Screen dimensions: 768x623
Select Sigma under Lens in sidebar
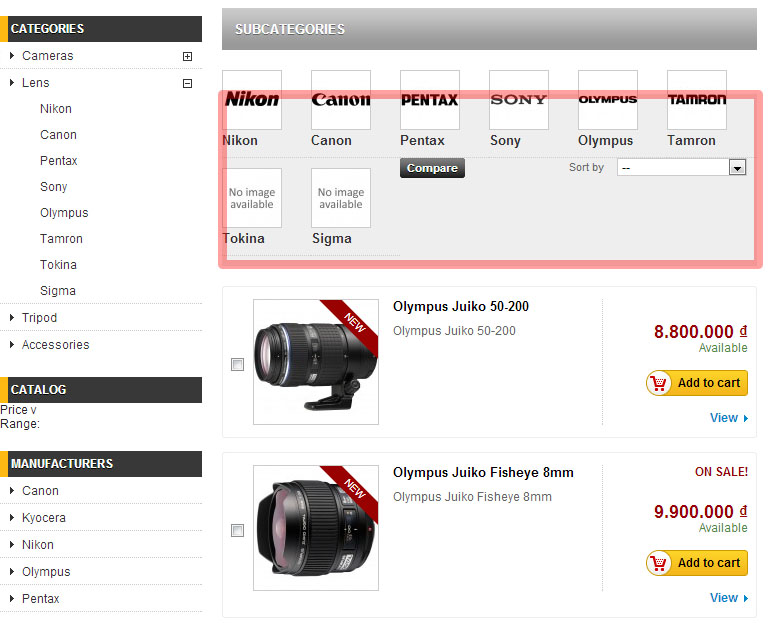click(x=58, y=290)
